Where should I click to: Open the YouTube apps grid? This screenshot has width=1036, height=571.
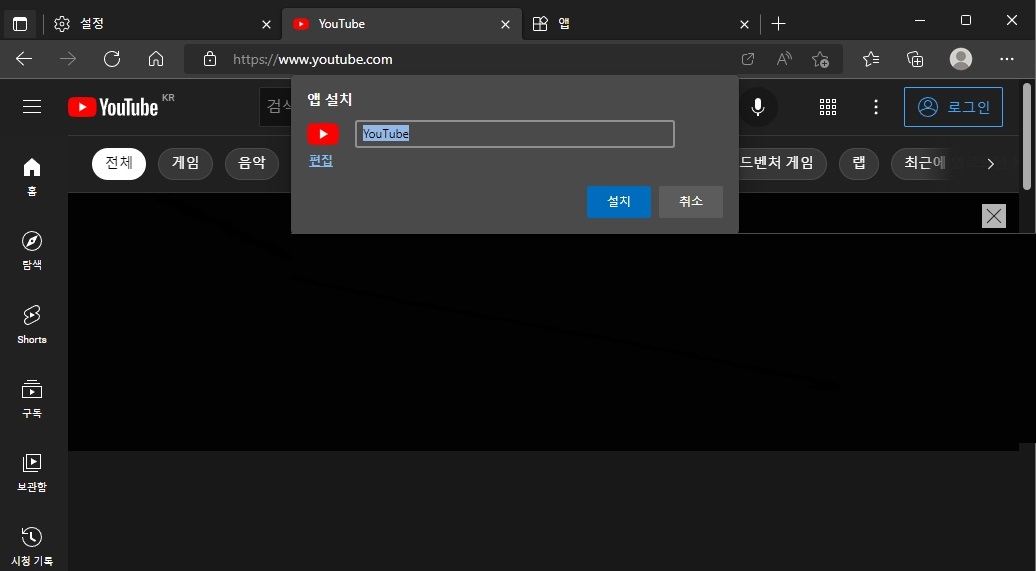[828, 107]
